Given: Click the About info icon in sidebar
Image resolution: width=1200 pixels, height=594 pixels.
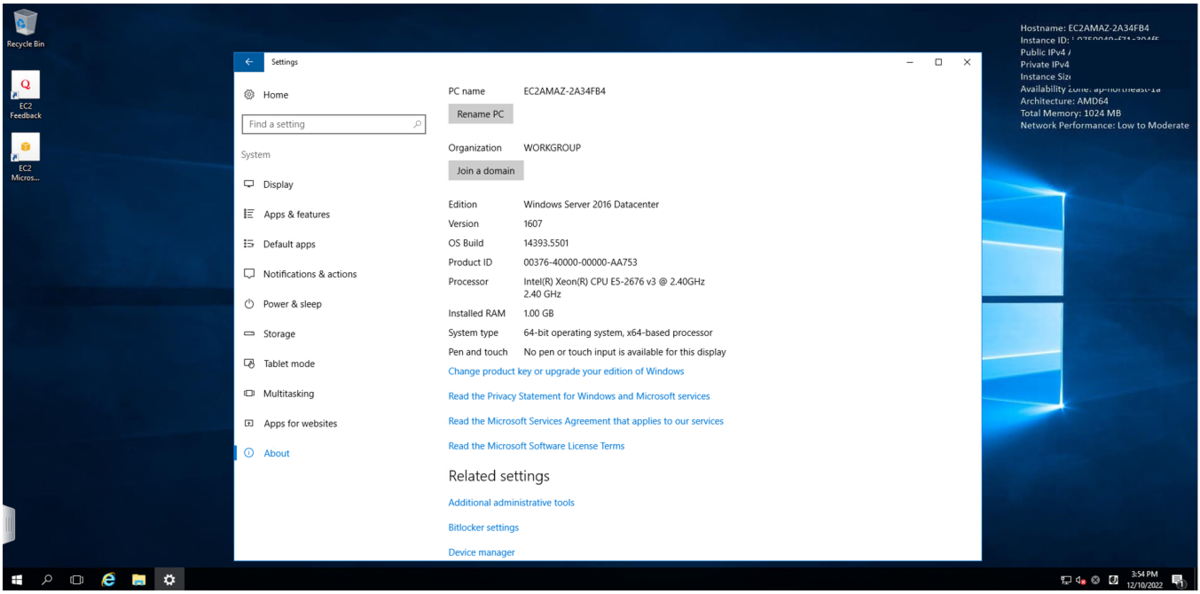Looking at the screenshot, I should (x=249, y=453).
